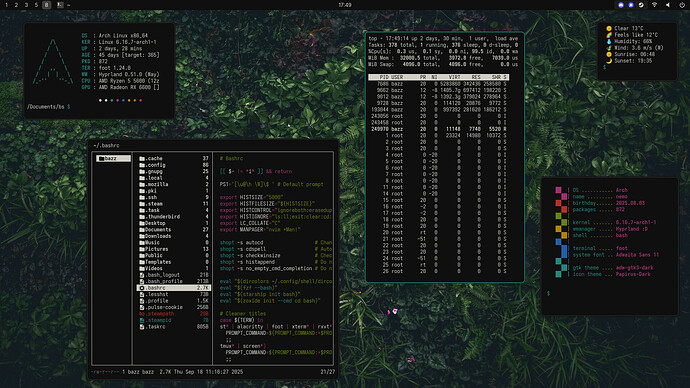Image resolution: width=690 pixels, height=388 pixels.
Task: Click the 21/27 position indicator
Action: pos(327,372)
